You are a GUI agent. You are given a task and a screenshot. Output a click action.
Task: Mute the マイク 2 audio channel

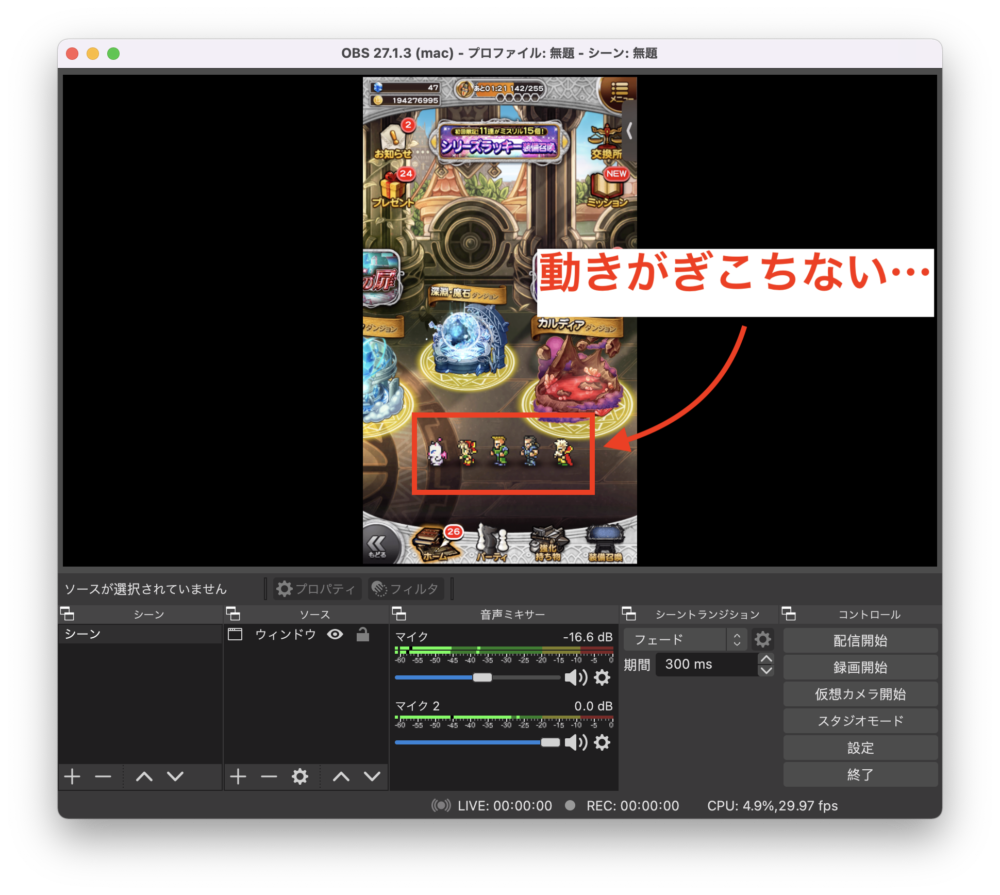pos(576,743)
